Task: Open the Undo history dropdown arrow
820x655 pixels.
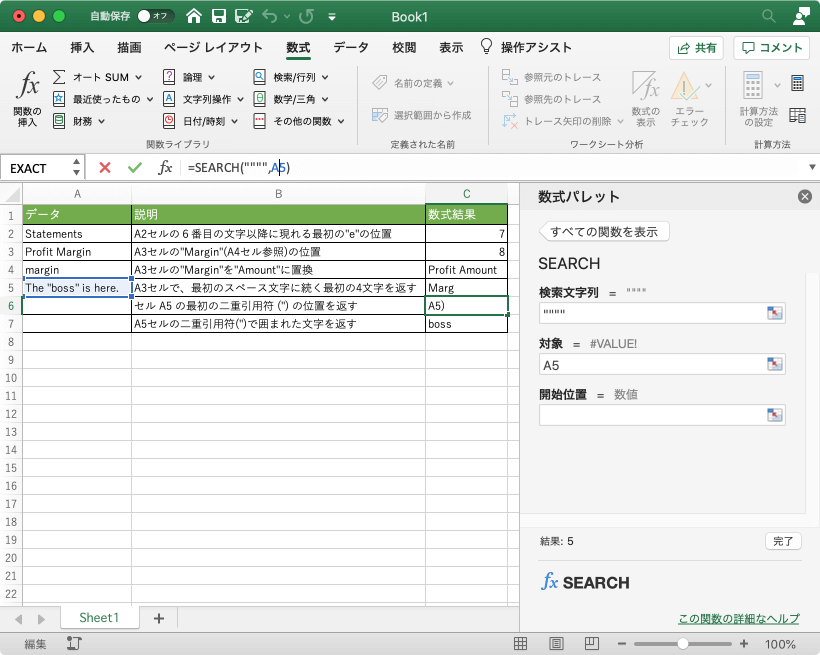Action: point(287,17)
